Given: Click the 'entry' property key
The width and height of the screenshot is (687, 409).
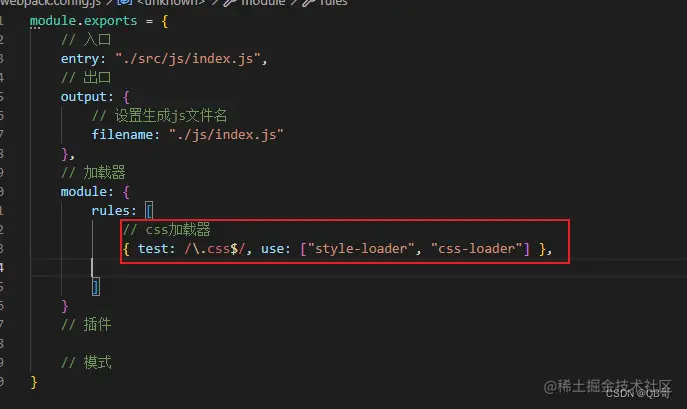Looking at the screenshot, I should (x=80, y=58).
